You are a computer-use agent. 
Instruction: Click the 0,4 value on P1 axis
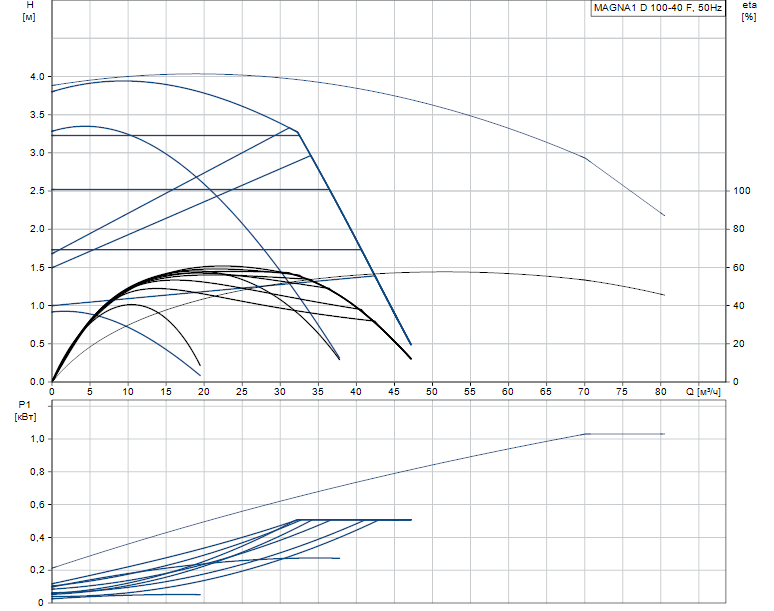[37, 537]
